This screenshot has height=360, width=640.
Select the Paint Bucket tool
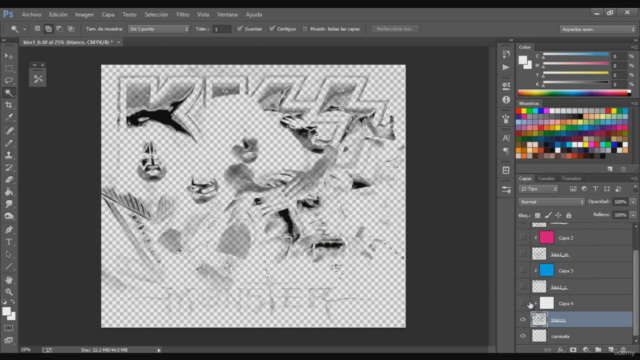(9, 192)
